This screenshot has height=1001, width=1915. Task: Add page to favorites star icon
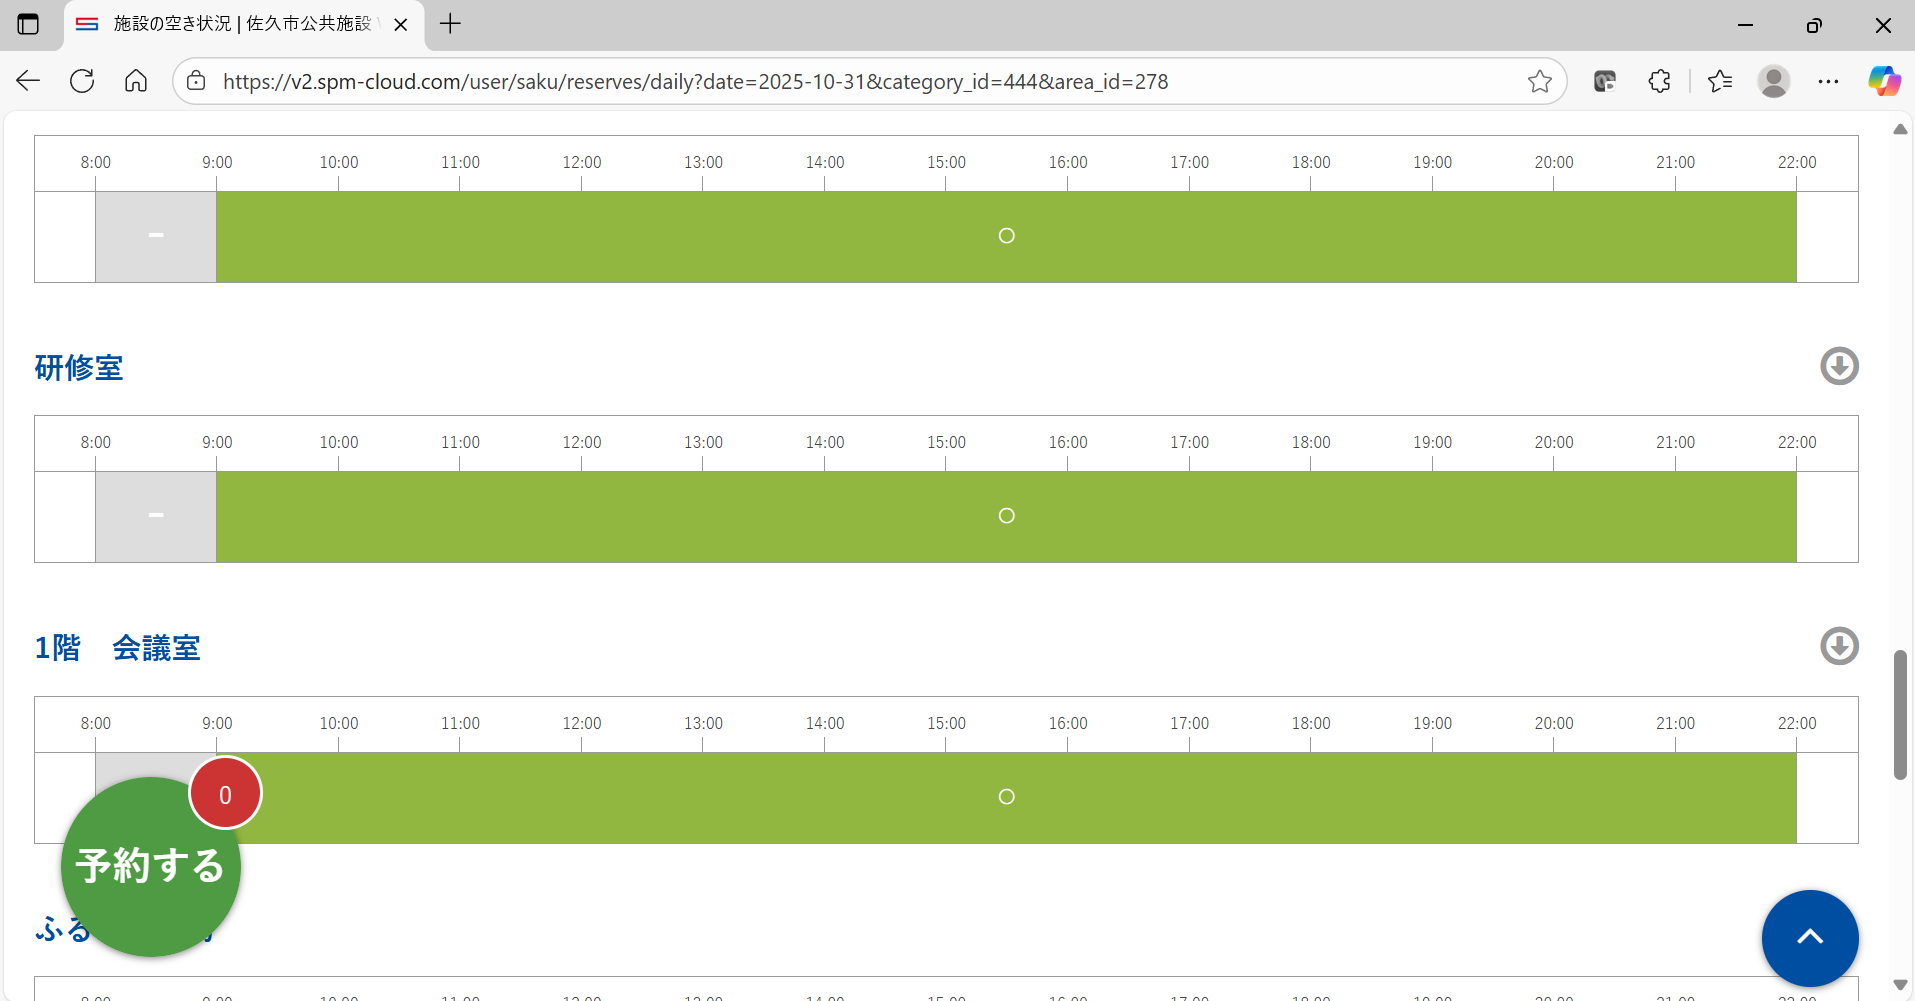(1539, 81)
